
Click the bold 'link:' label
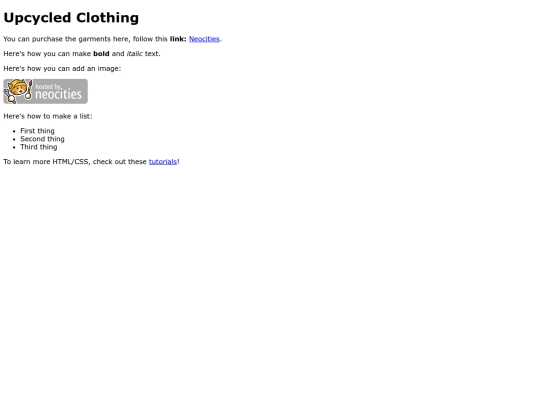[178, 39]
